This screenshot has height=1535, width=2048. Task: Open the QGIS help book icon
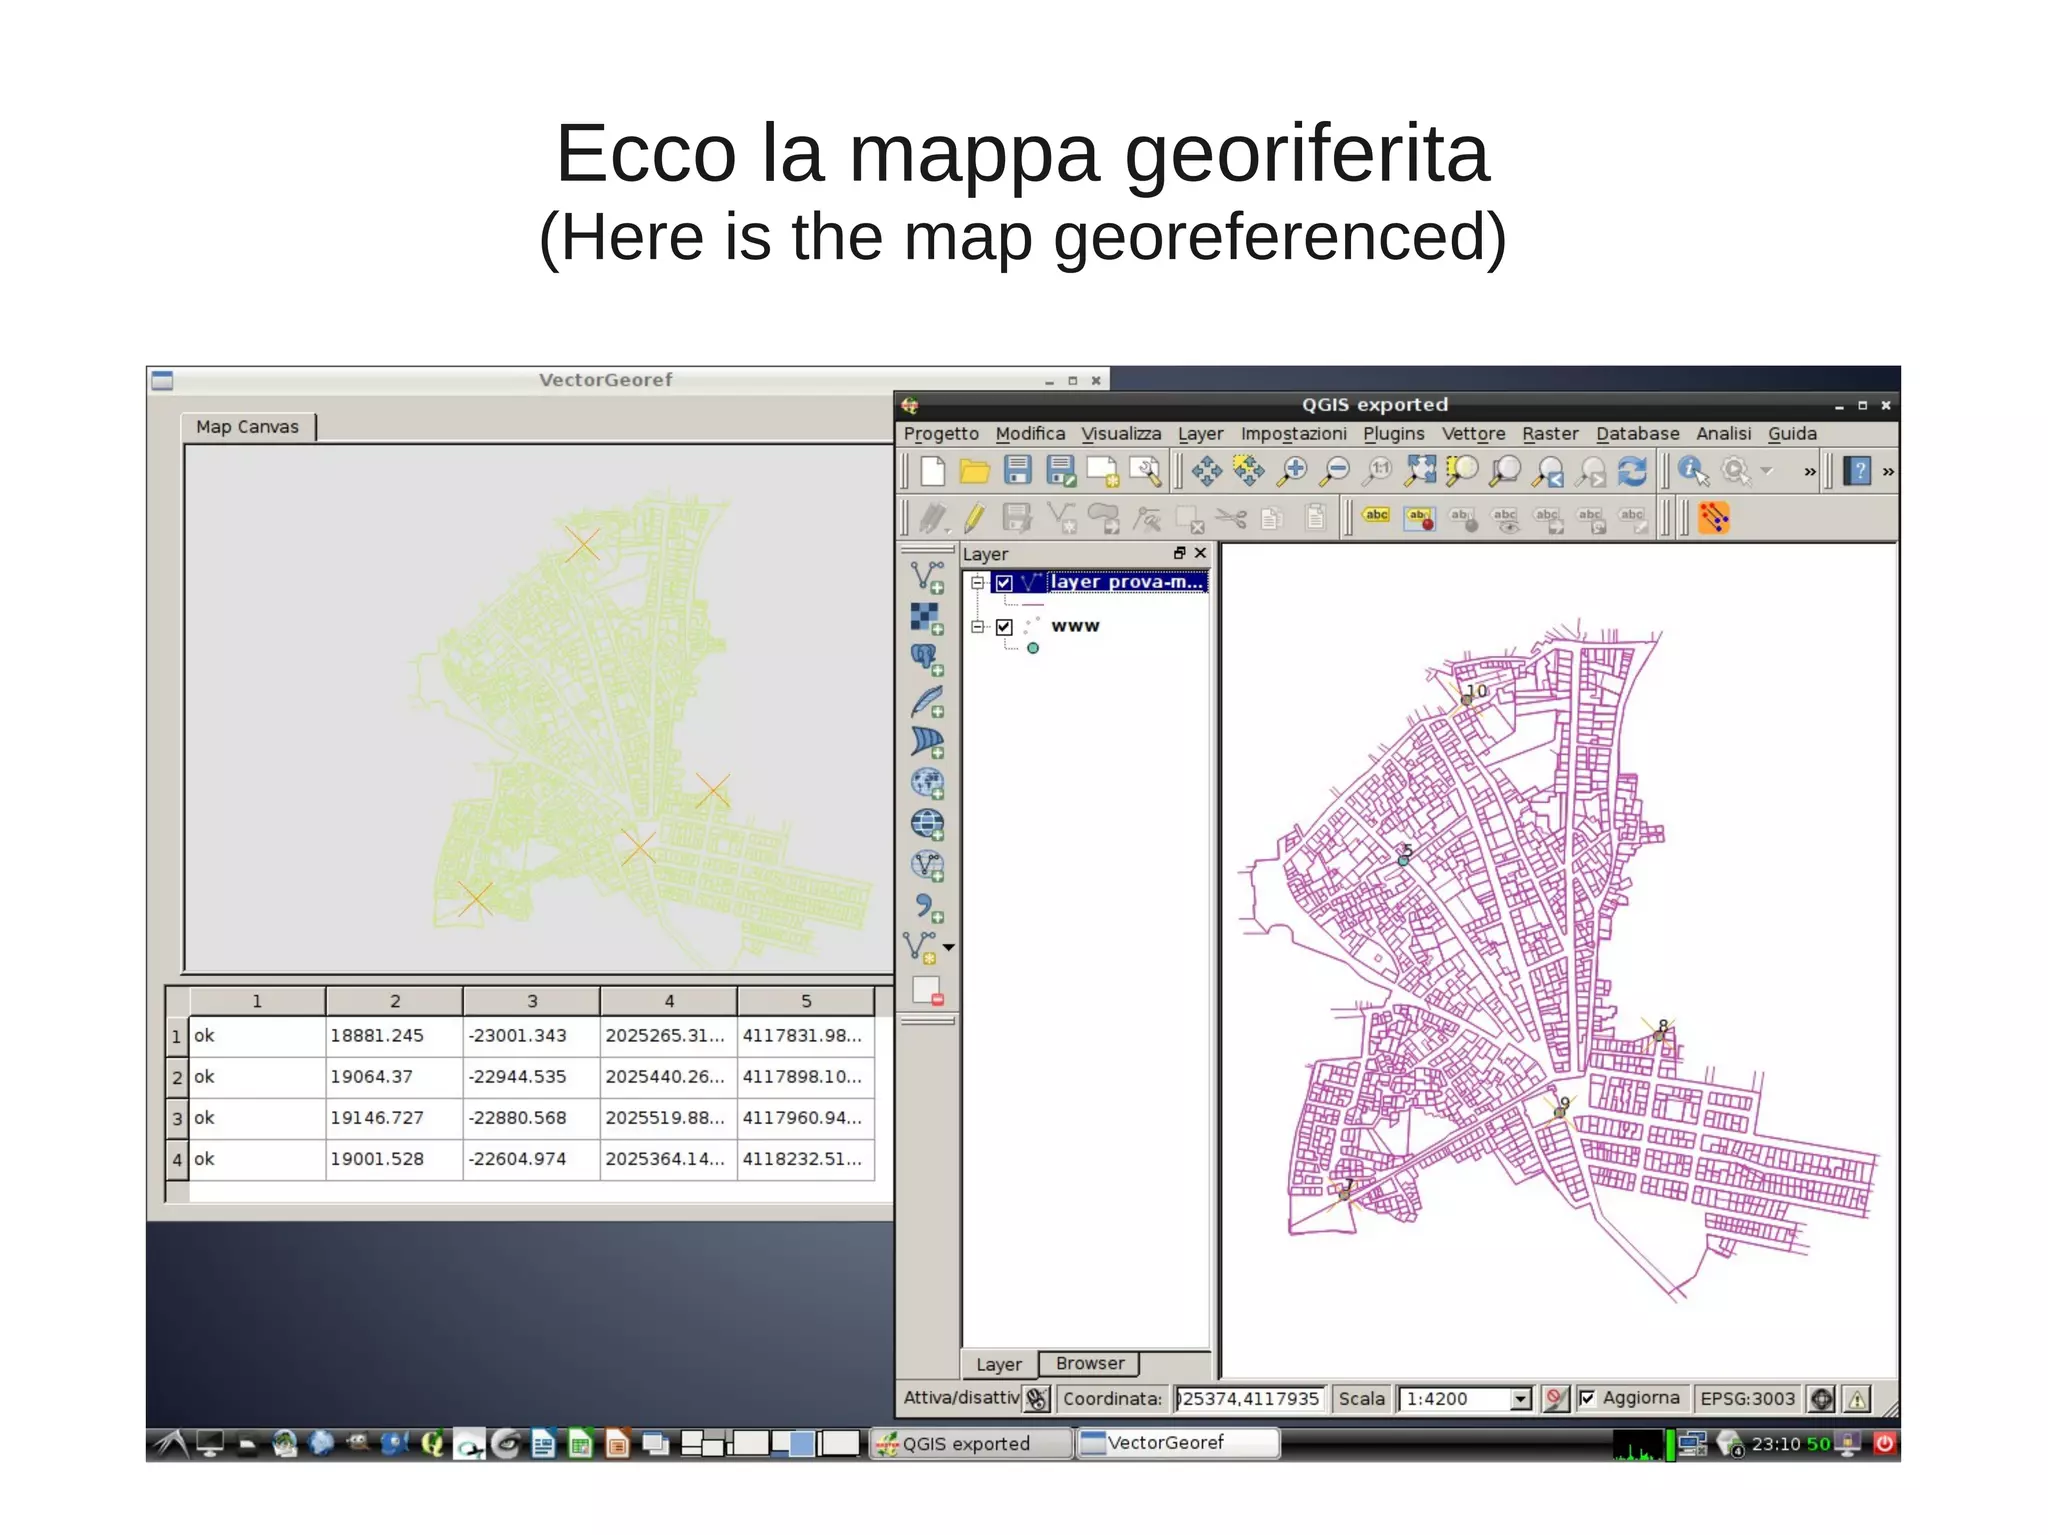pyautogui.click(x=1857, y=471)
